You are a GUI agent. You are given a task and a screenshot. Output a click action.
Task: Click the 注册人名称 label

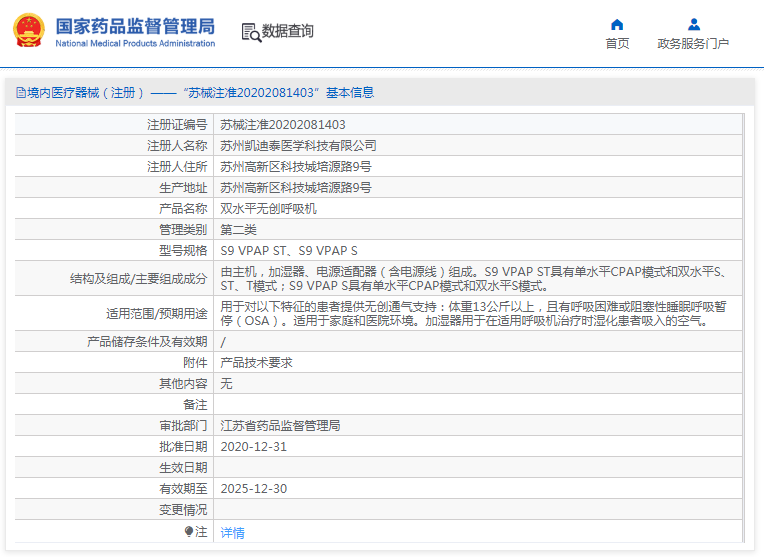[177, 146]
